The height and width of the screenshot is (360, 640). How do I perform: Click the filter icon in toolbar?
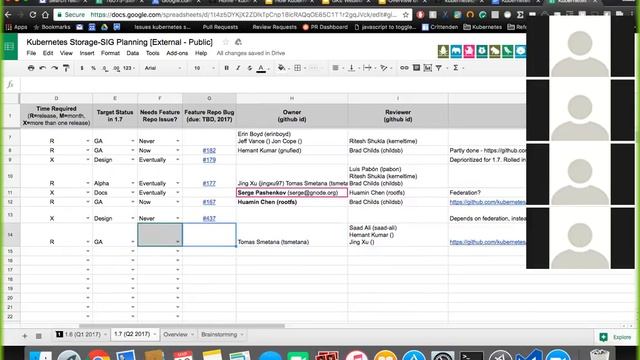(x=439, y=68)
